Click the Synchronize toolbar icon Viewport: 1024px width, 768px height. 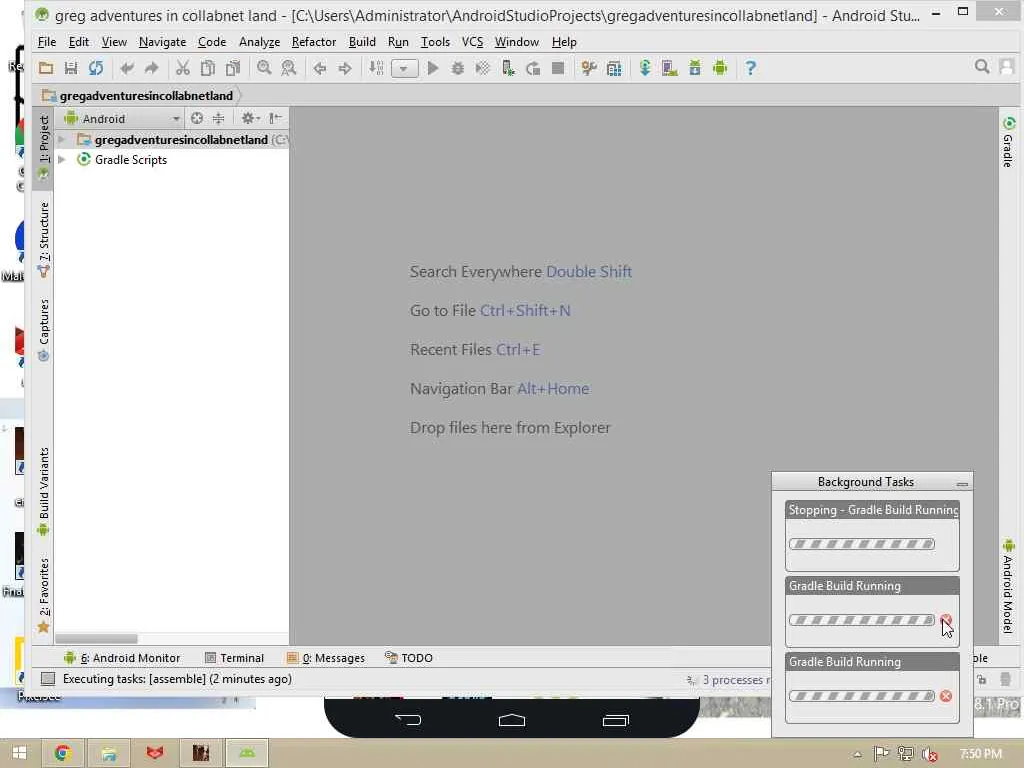pos(96,68)
